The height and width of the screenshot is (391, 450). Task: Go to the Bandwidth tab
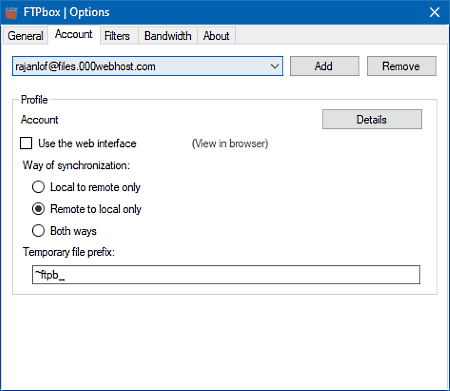[168, 36]
